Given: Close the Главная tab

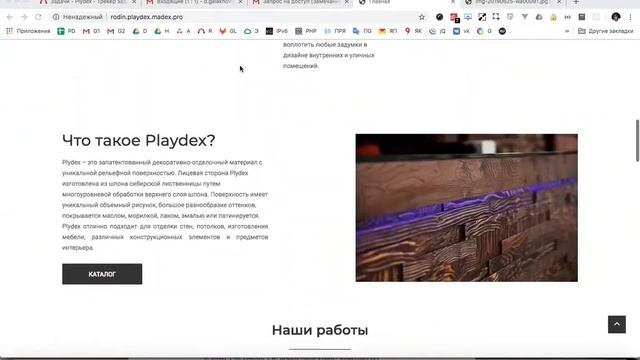Looking at the screenshot, I should [x=453, y=2].
